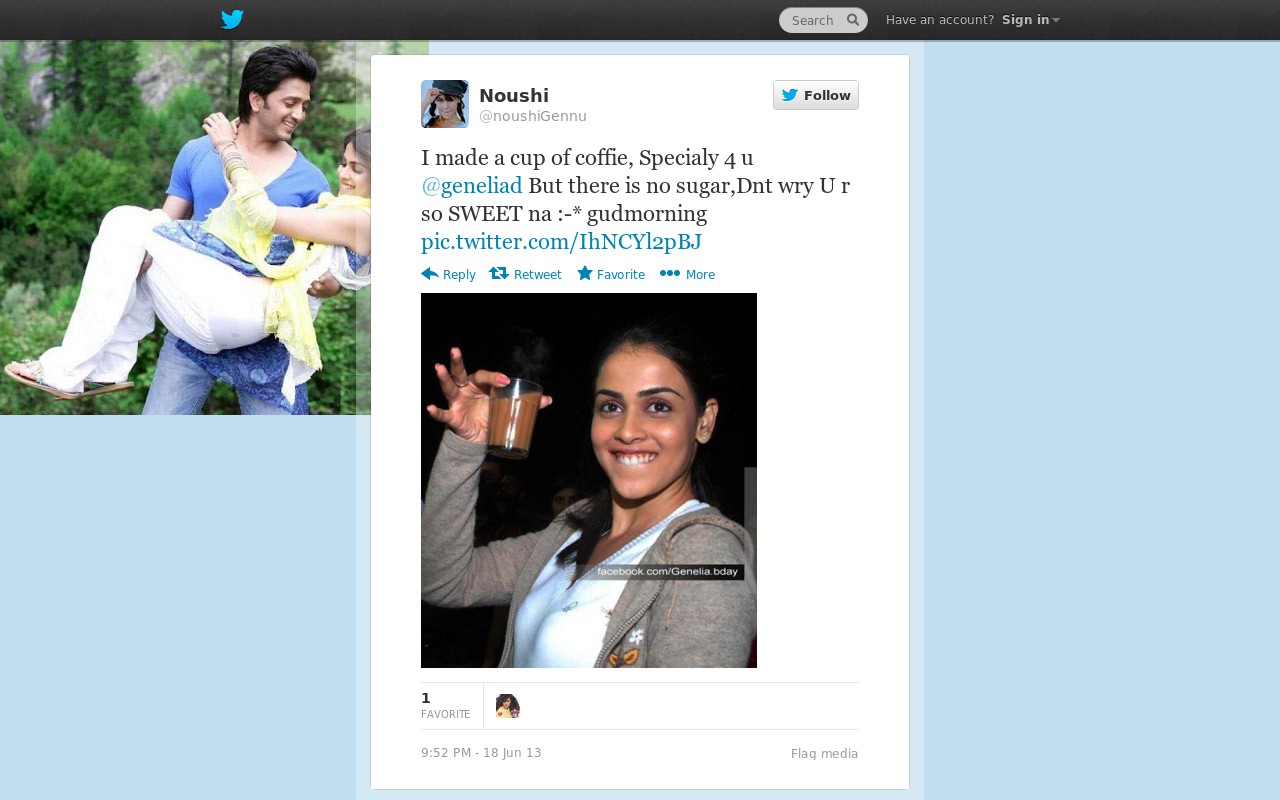Click the Search input field
The width and height of the screenshot is (1280, 800).
(823, 20)
